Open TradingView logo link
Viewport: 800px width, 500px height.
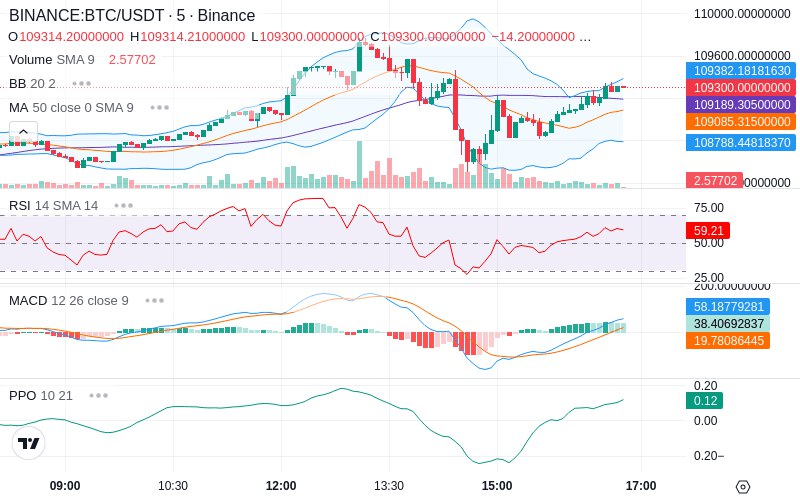coord(29,443)
